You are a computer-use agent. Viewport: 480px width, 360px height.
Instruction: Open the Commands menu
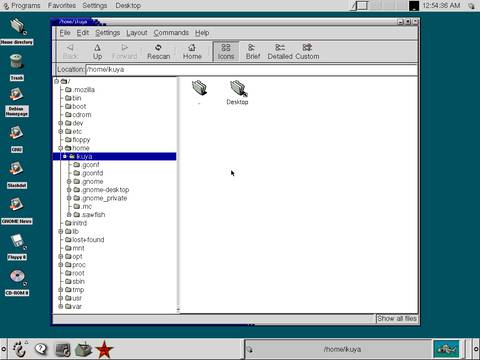pos(171,33)
